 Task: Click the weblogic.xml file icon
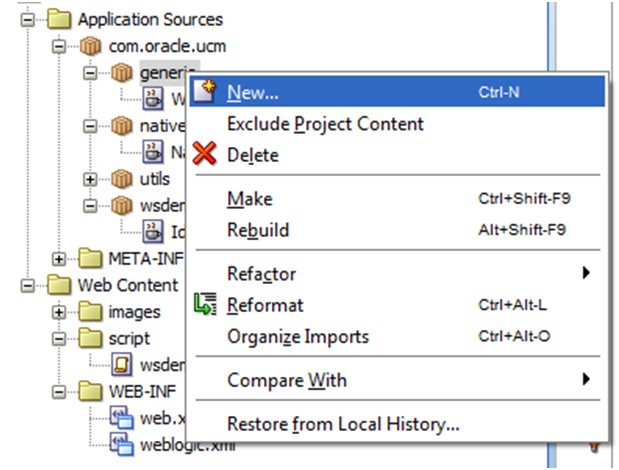tap(122, 443)
